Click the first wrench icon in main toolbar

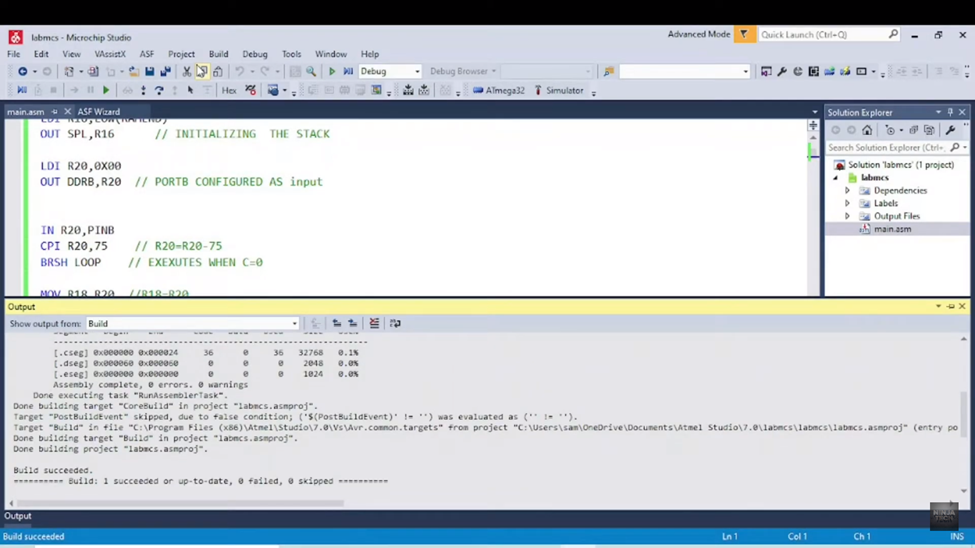point(782,72)
